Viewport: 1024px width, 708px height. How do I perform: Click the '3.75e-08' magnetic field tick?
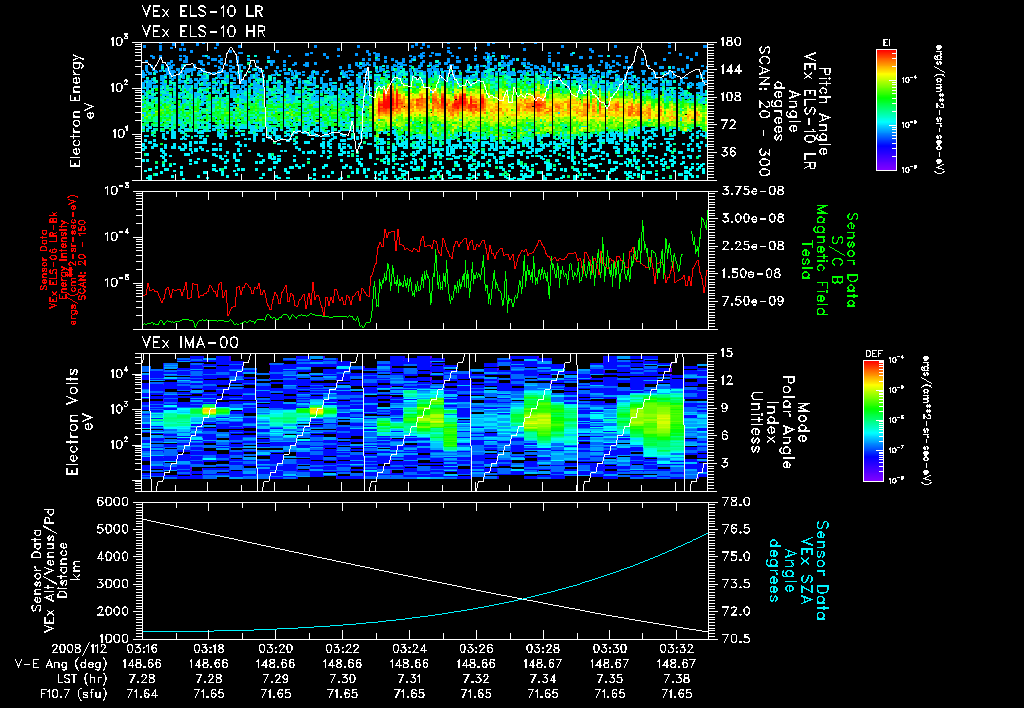click(x=752, y=191)
